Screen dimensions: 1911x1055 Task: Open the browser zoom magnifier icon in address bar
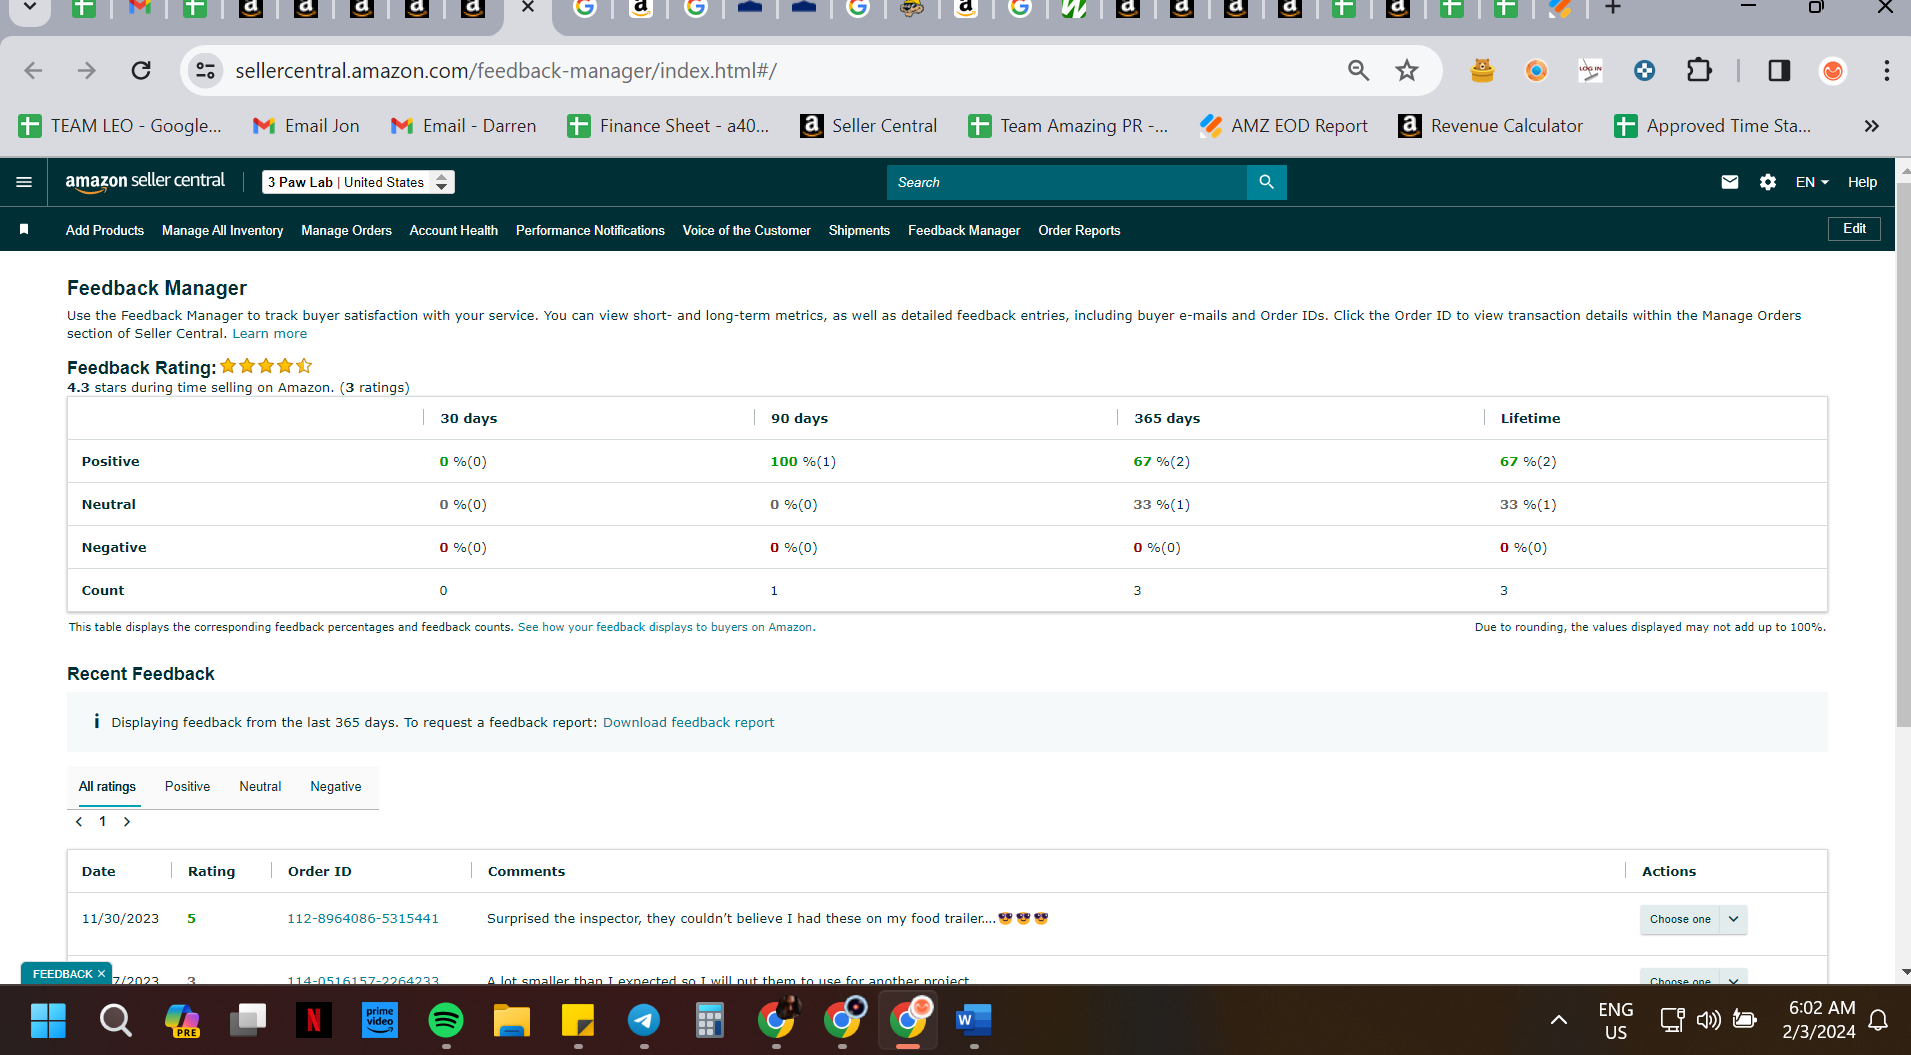point(1358,70)
